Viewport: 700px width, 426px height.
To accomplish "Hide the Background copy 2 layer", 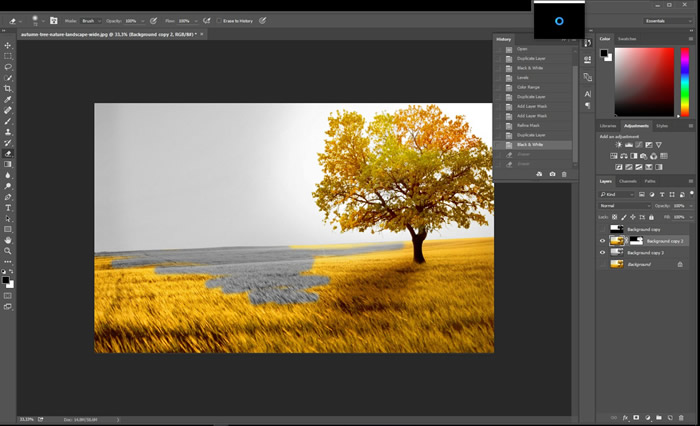I will click(603, 241).
